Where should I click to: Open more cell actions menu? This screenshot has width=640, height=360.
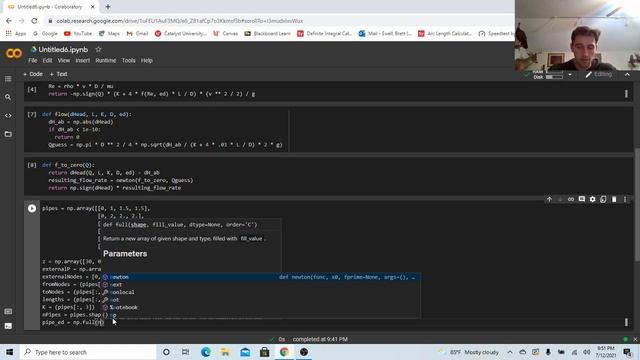pyautogui.click(x=624, y=199)
